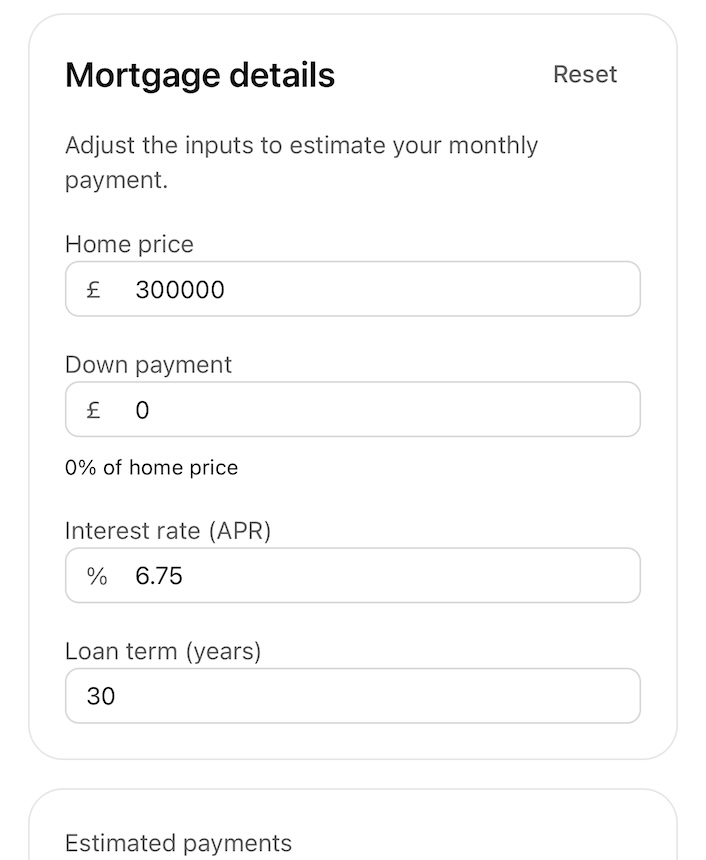Click the Estimated payments heading
This screenshot has height=860, width=706.
178,843
